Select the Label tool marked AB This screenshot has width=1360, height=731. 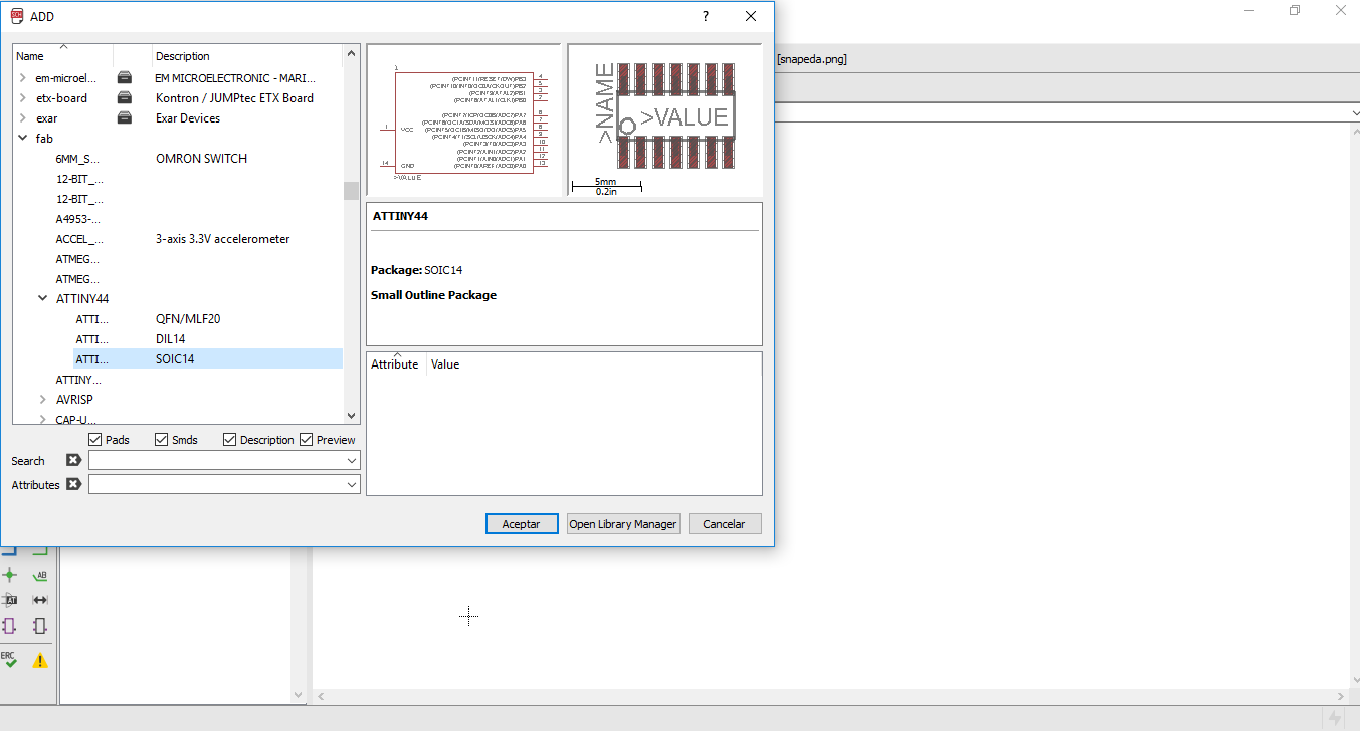pos(40,575)
